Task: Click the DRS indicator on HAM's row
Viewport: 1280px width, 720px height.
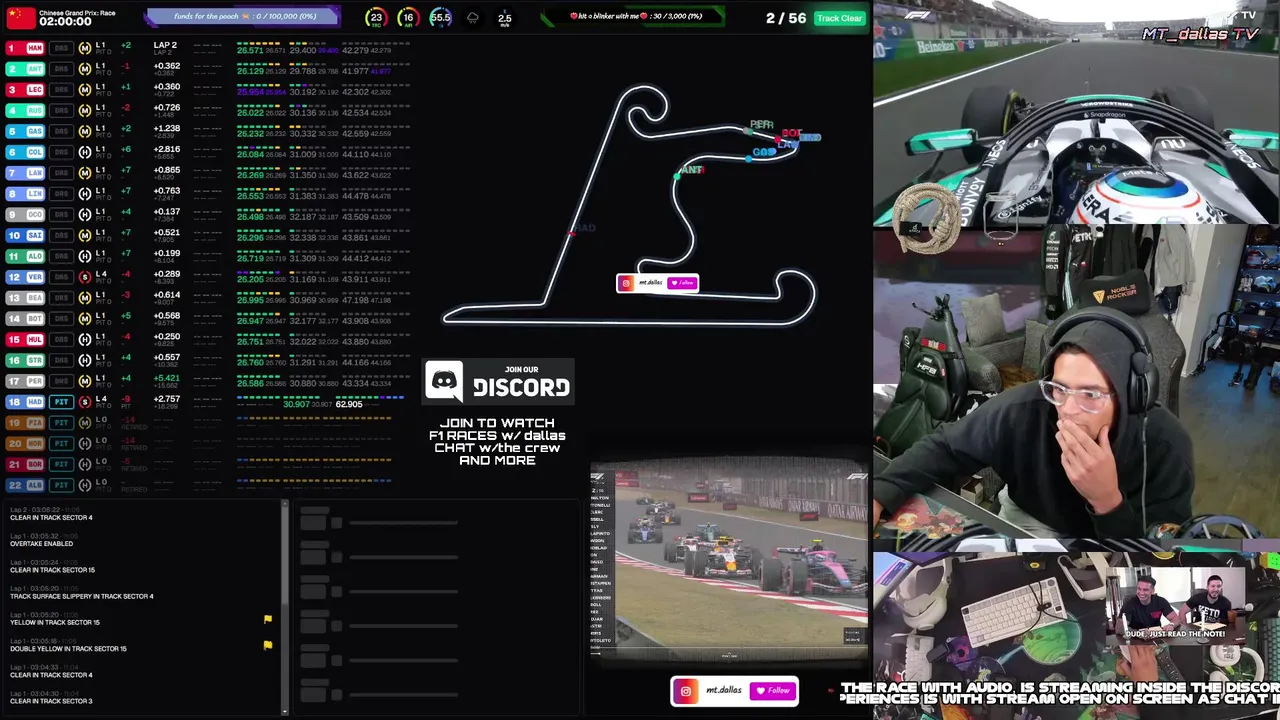Action: 62,48
